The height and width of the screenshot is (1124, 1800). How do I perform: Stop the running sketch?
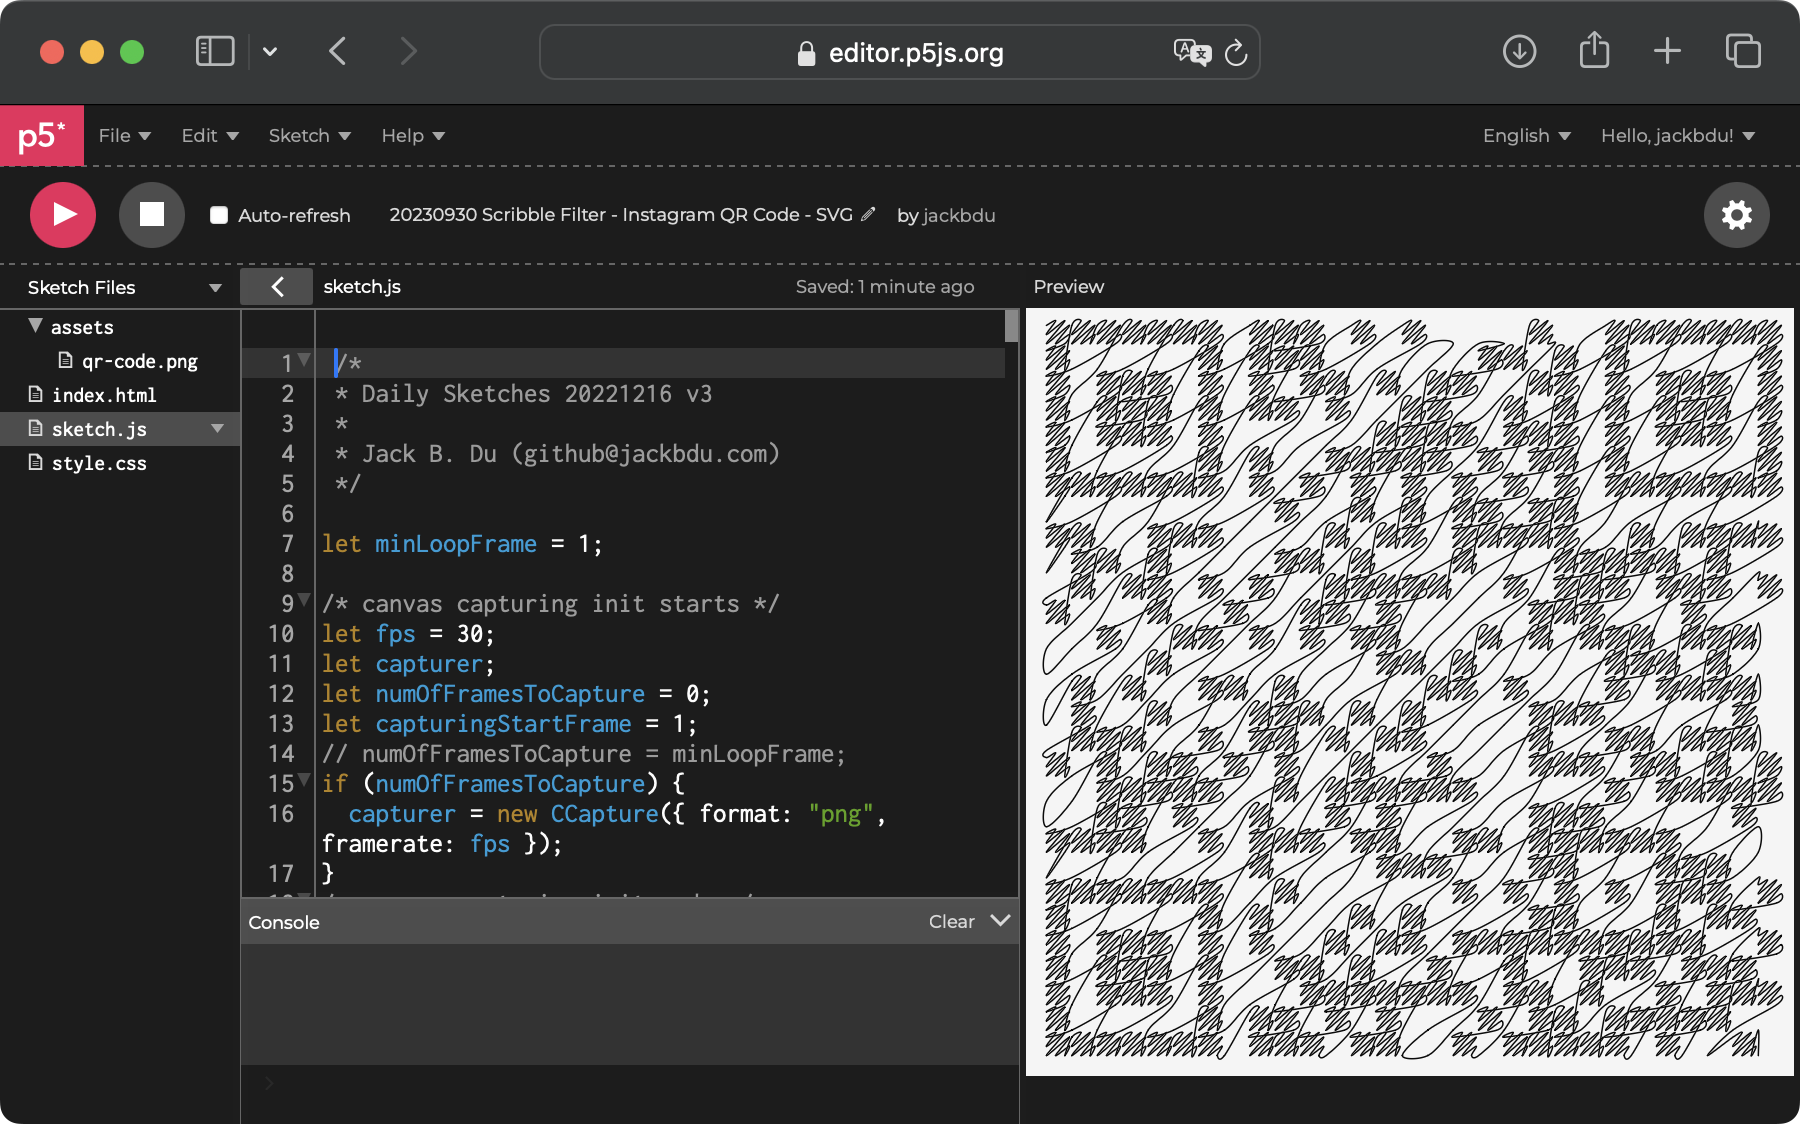tap(152, 215)
